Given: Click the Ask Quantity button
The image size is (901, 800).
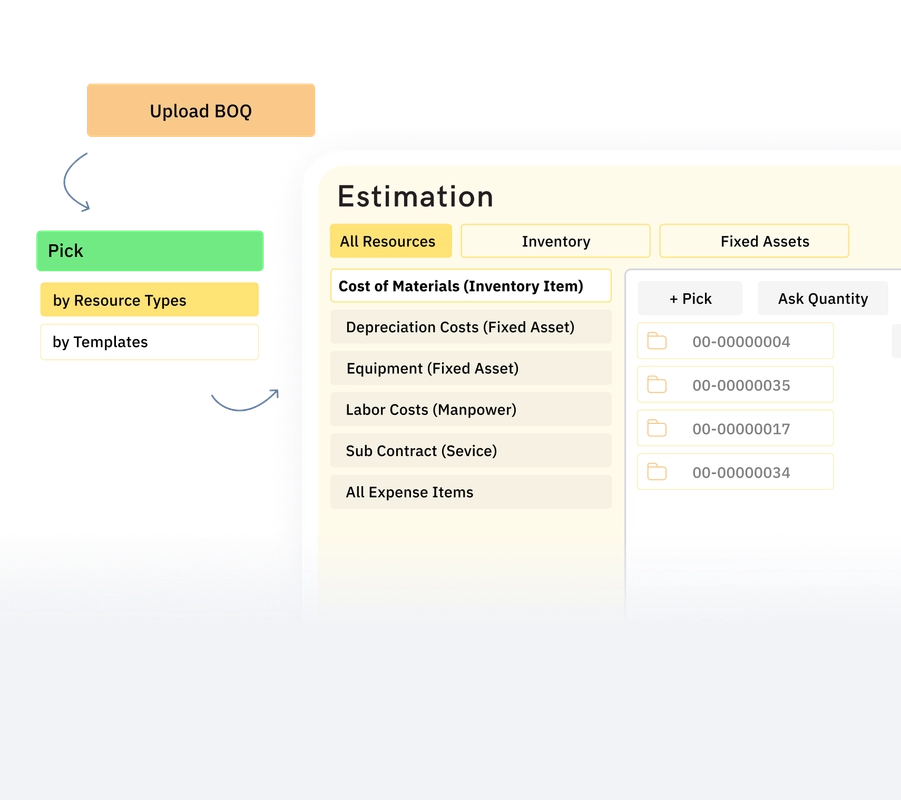Looking at the screenshot, I should (822, 298).
